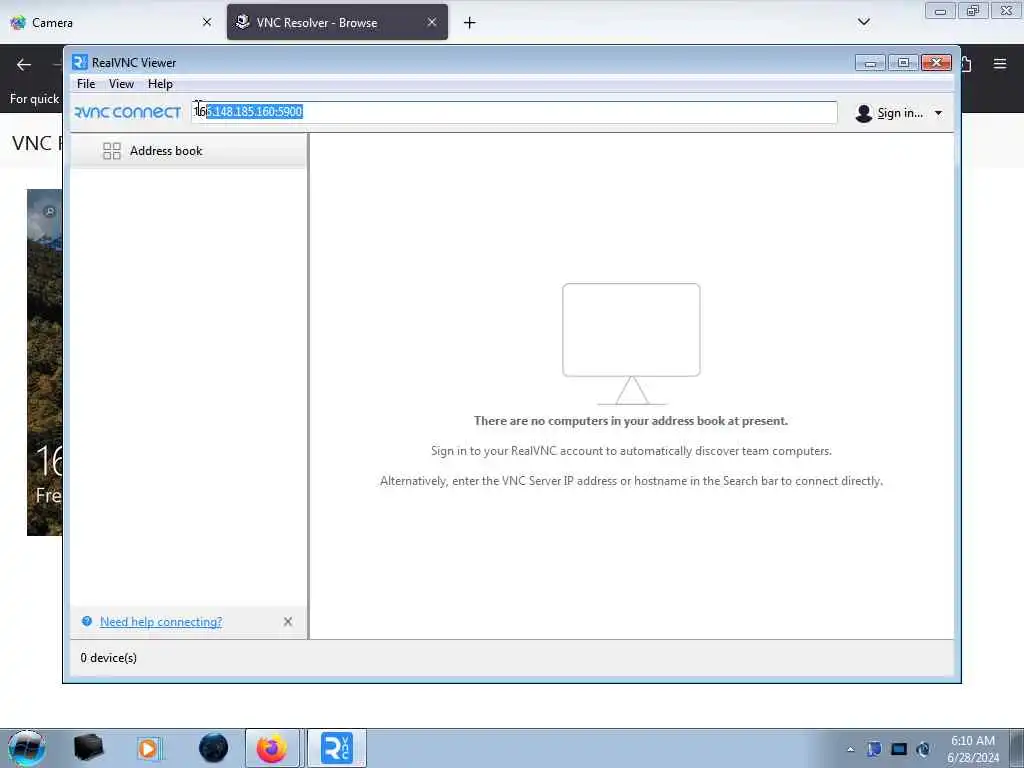Open the browser list all tabs dropdown
1024x768 pixels.
coord(863,22)
